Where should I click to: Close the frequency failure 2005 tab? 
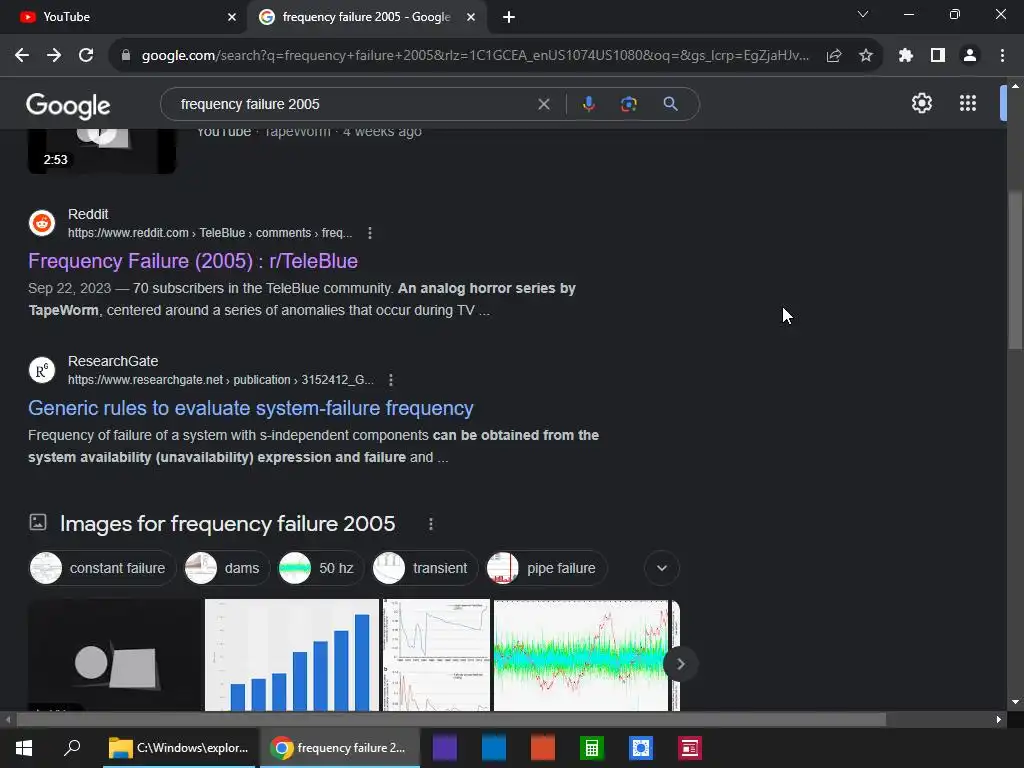click(x=471, y=17)
